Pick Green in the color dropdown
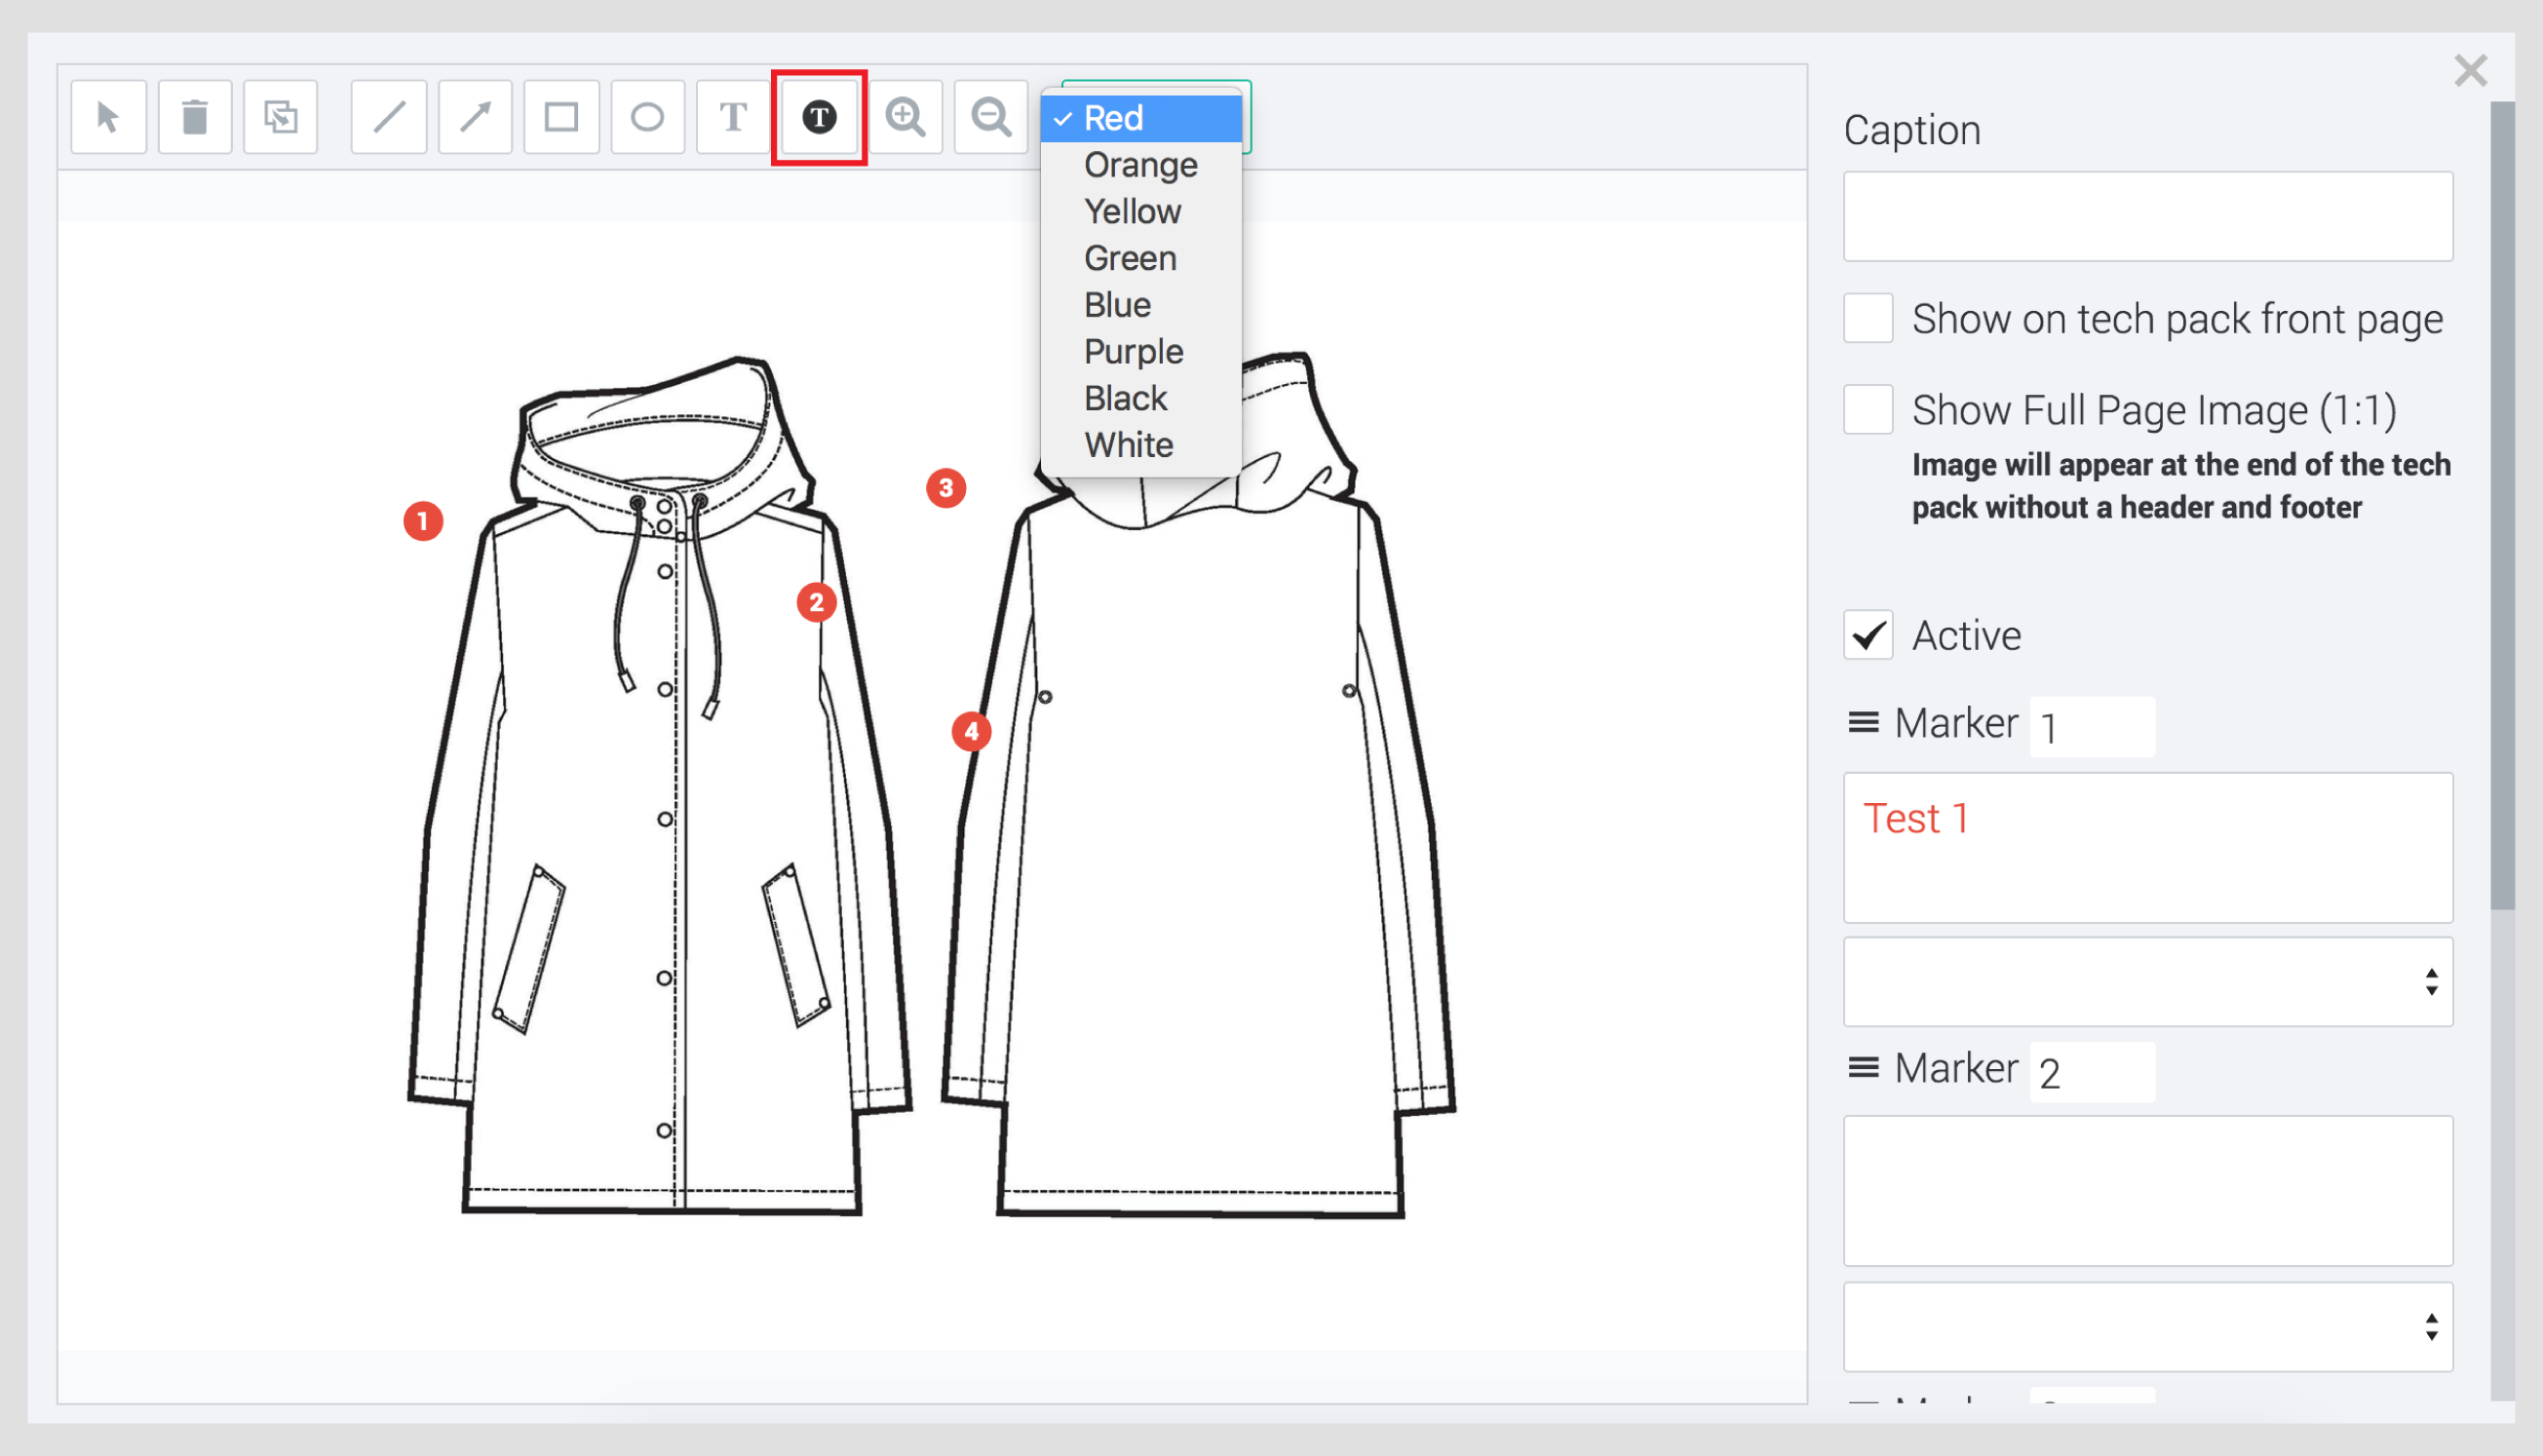The width and height of the screenshot is (2543, 1456). [1130, 258]
